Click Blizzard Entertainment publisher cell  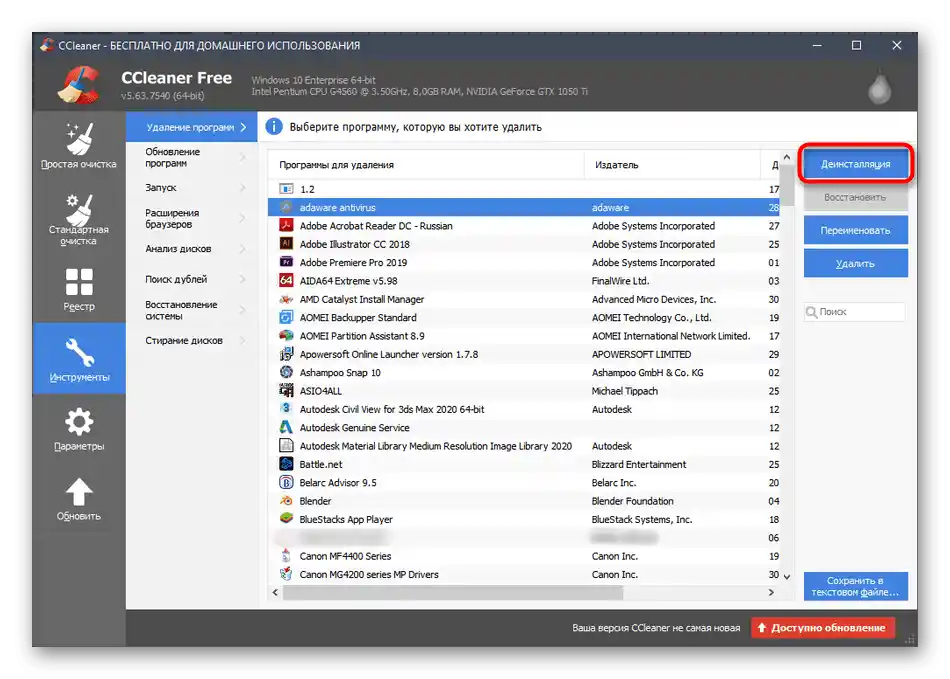(x=639, y=464)
